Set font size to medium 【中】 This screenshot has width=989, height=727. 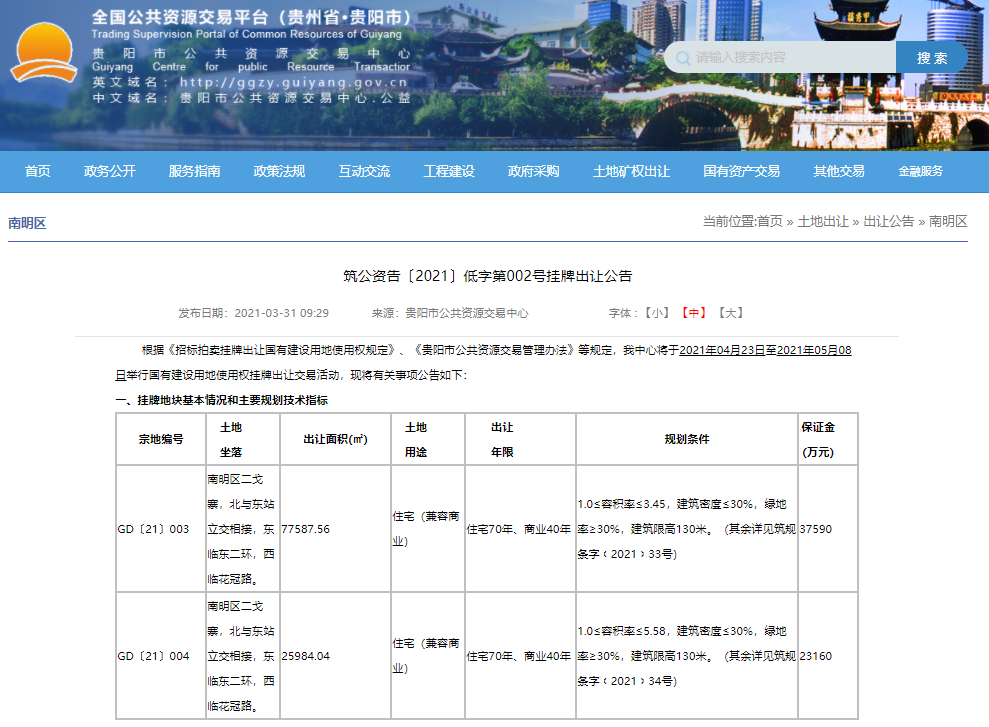(x=694, y=313)
